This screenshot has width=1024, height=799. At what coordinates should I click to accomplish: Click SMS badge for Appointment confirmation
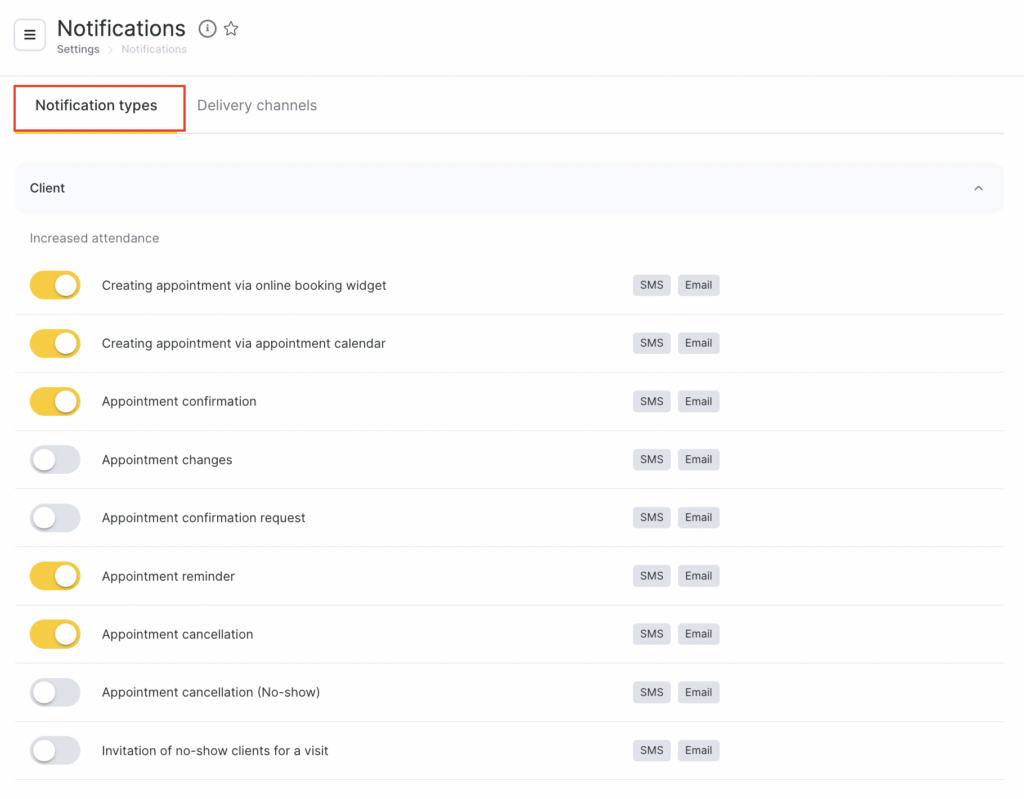click(x=651, y=402)
